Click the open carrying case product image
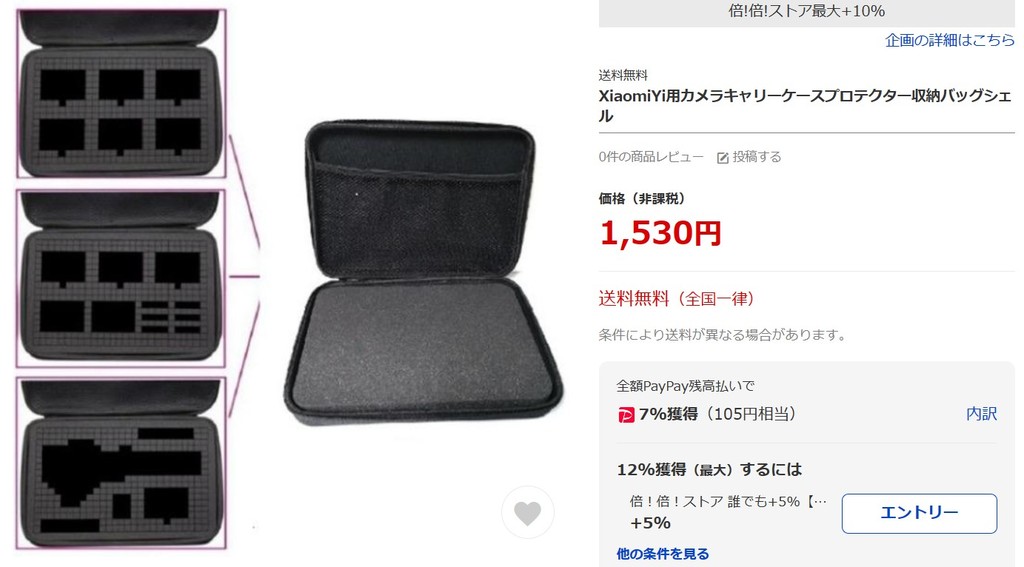 point(423,271)
